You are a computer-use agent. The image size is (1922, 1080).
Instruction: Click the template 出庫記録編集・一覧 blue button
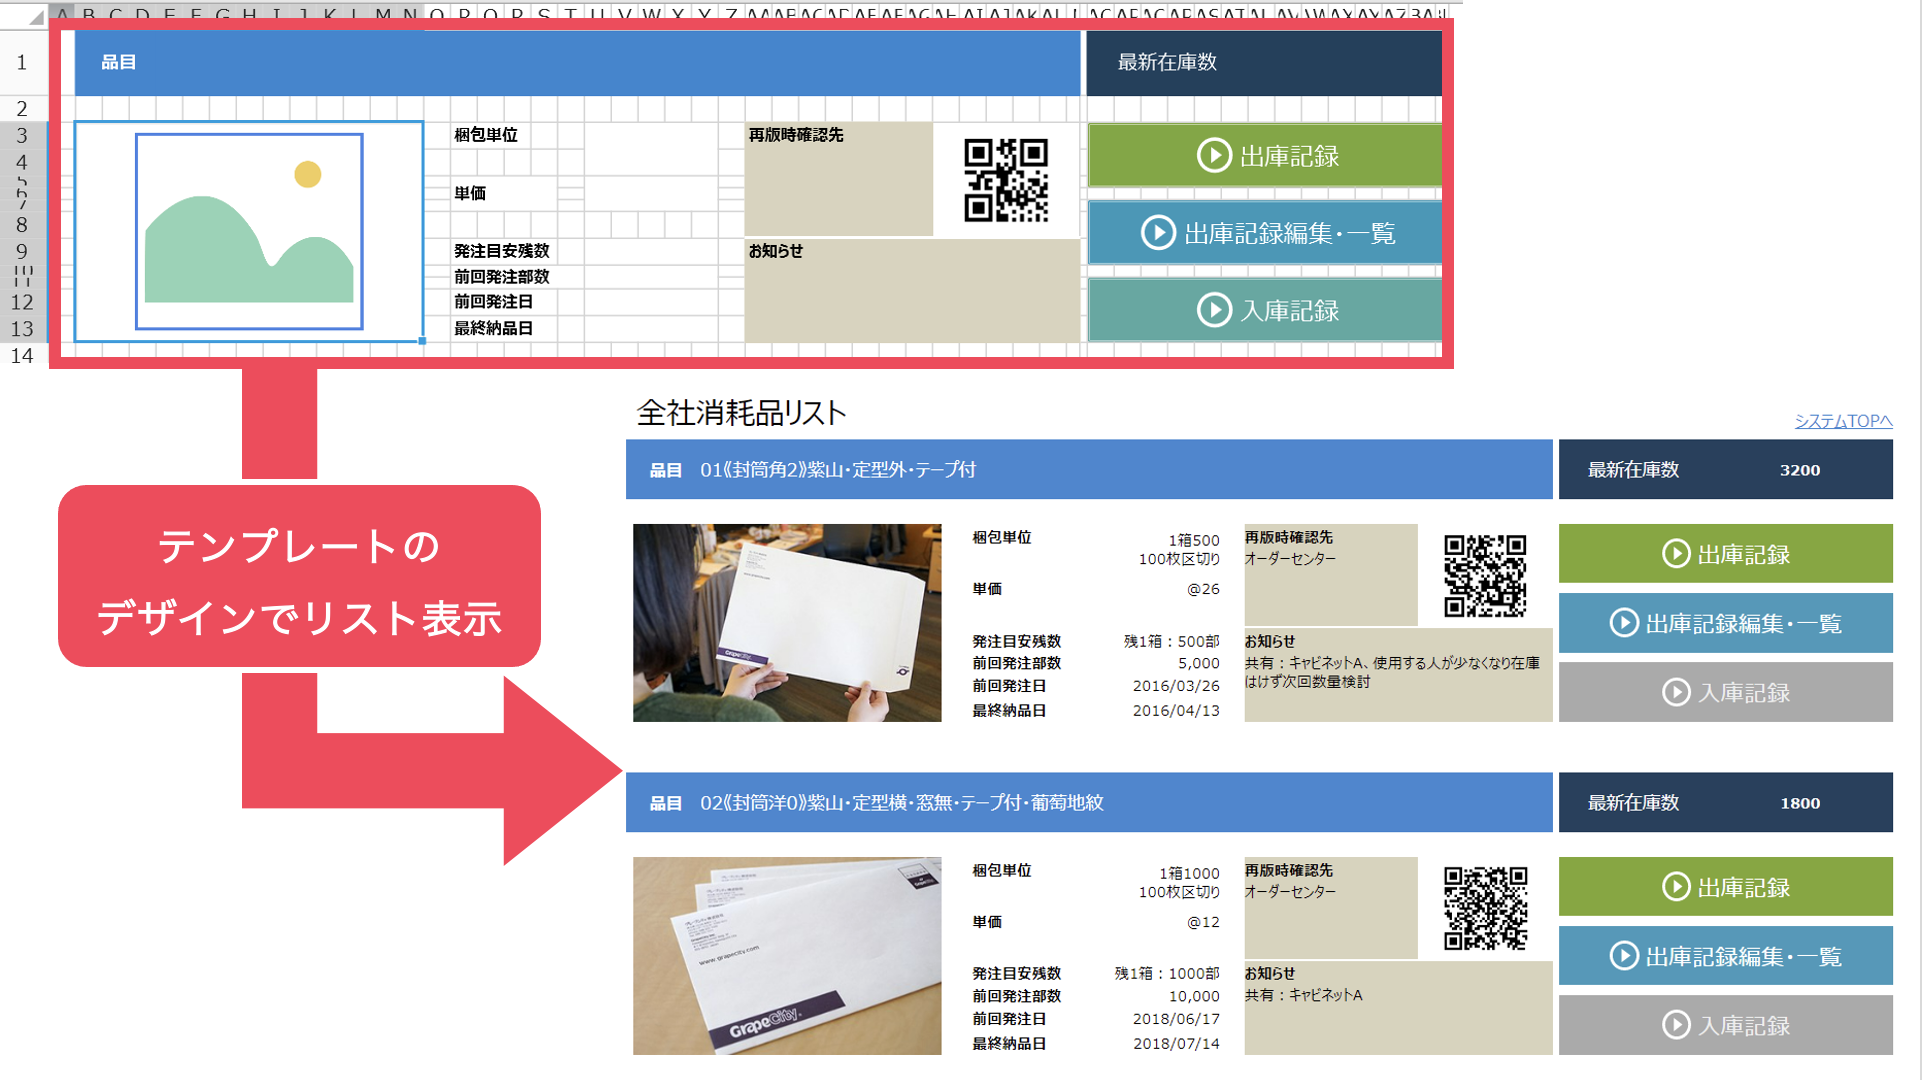point(1264,233)
